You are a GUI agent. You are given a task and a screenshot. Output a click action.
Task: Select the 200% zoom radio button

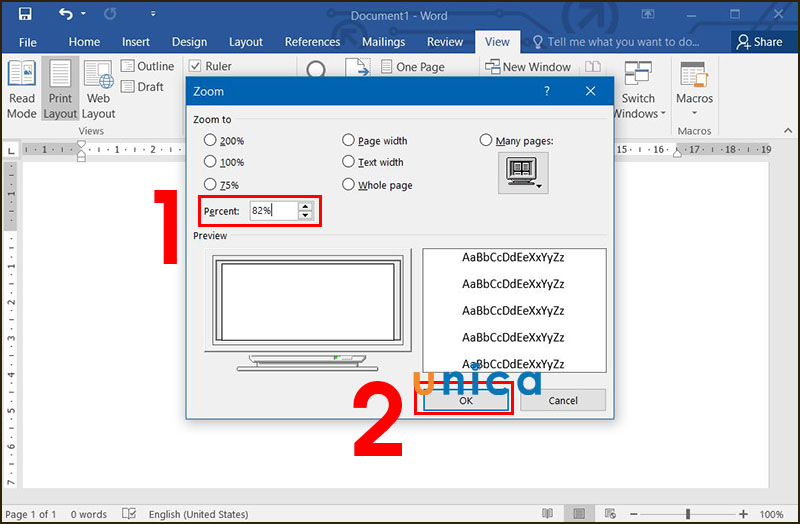[x=210, y=140]
